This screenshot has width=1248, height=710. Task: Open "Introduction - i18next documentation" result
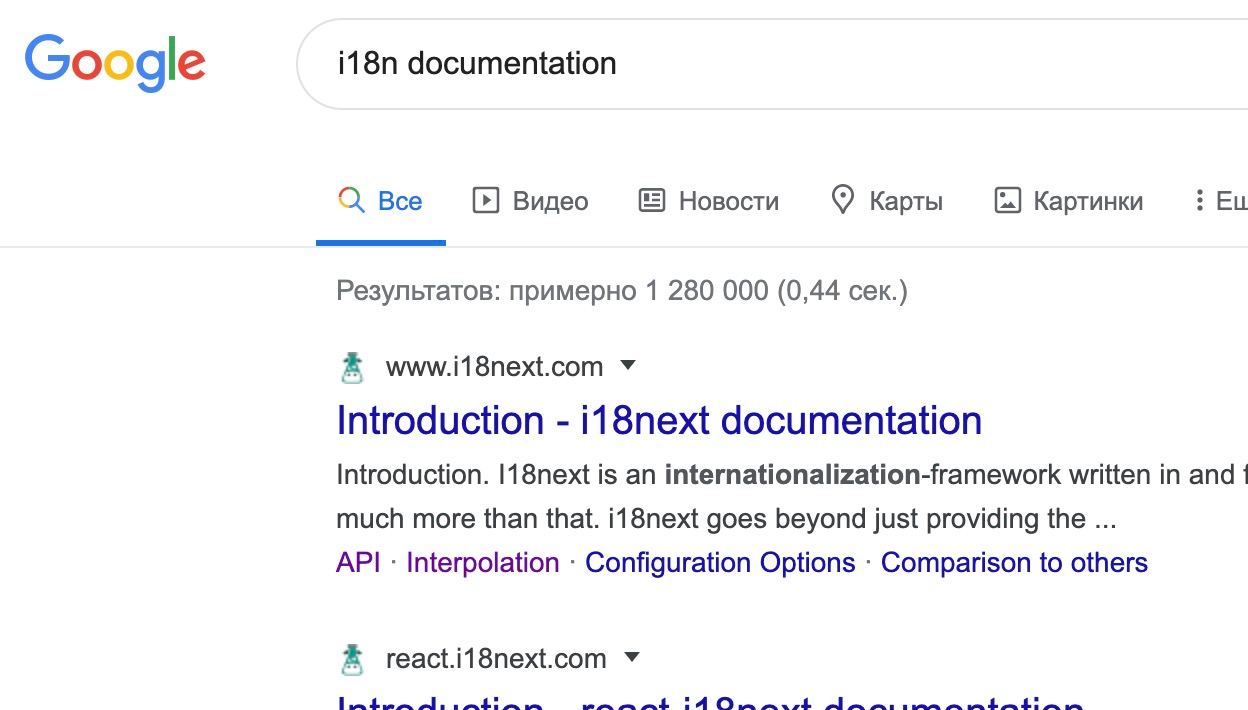[x=659, y=420]
